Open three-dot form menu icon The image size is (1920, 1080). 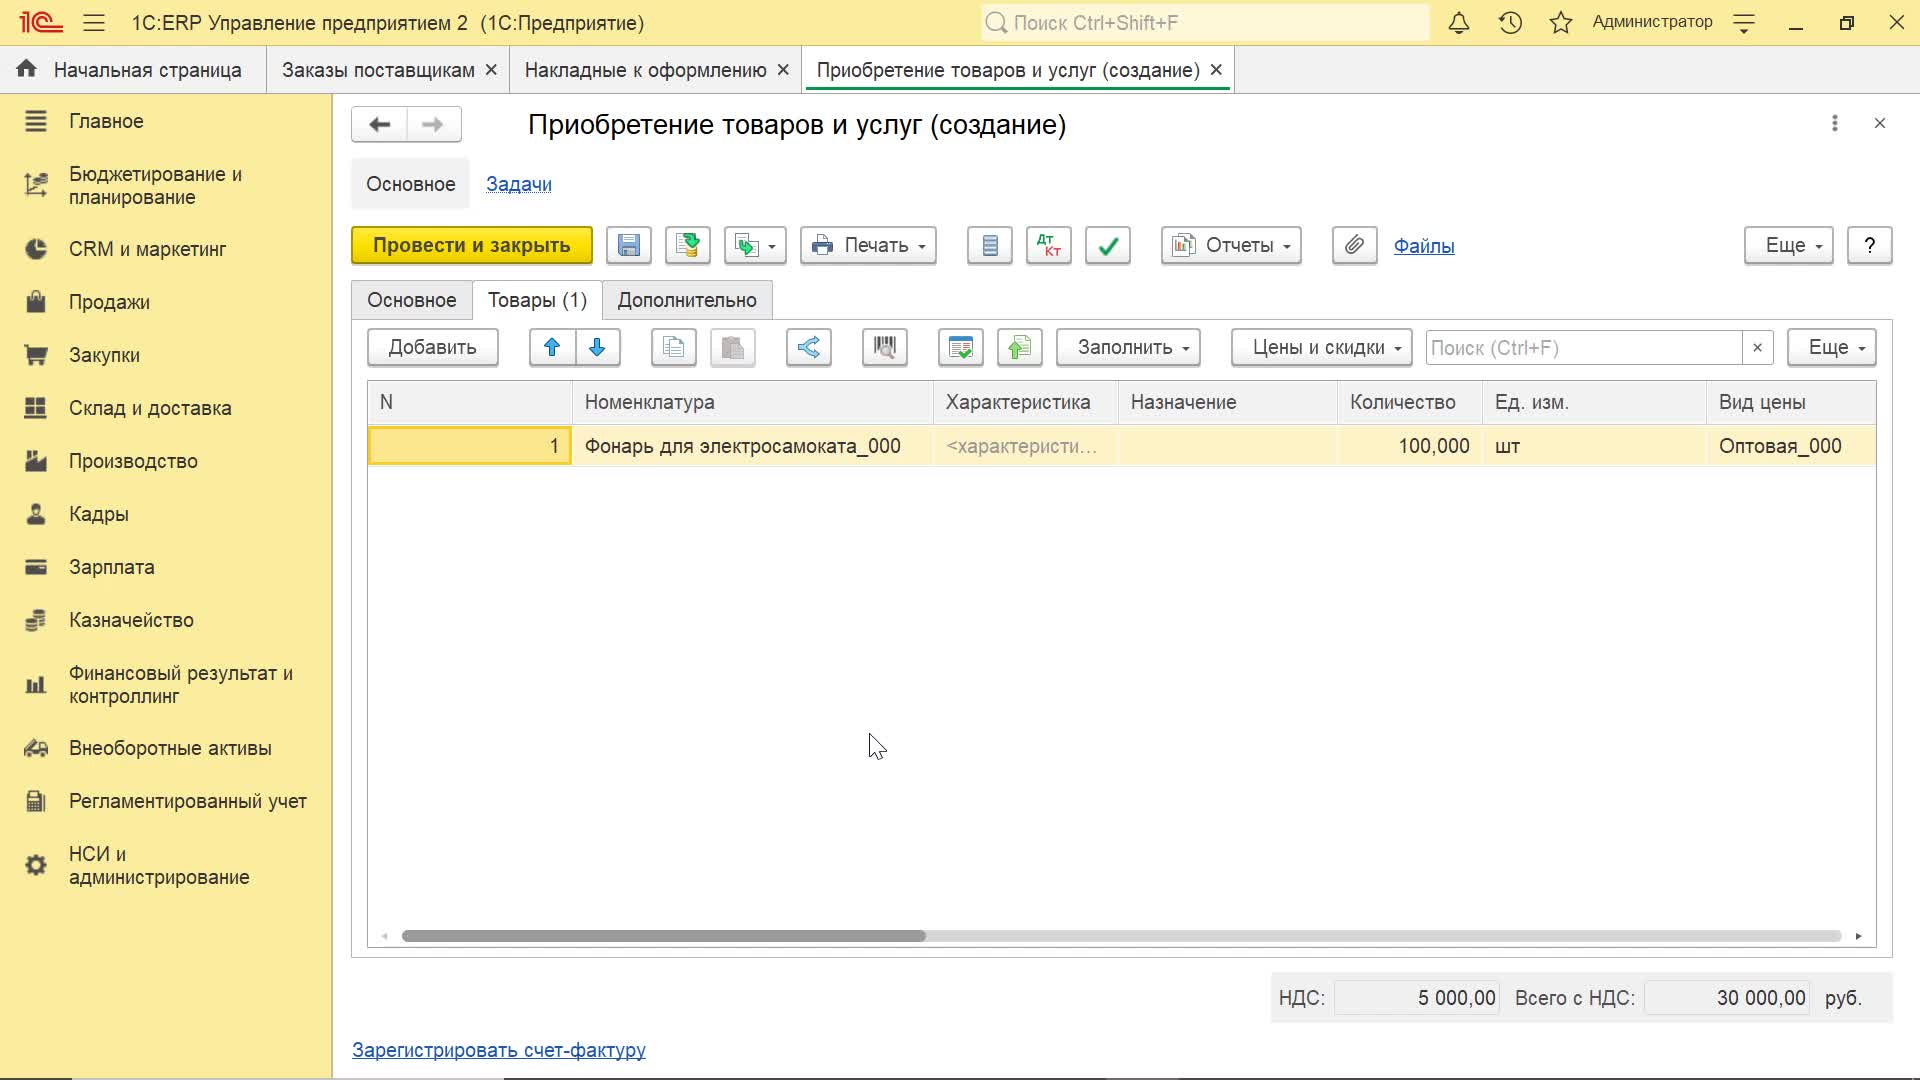pos(1834,123)
